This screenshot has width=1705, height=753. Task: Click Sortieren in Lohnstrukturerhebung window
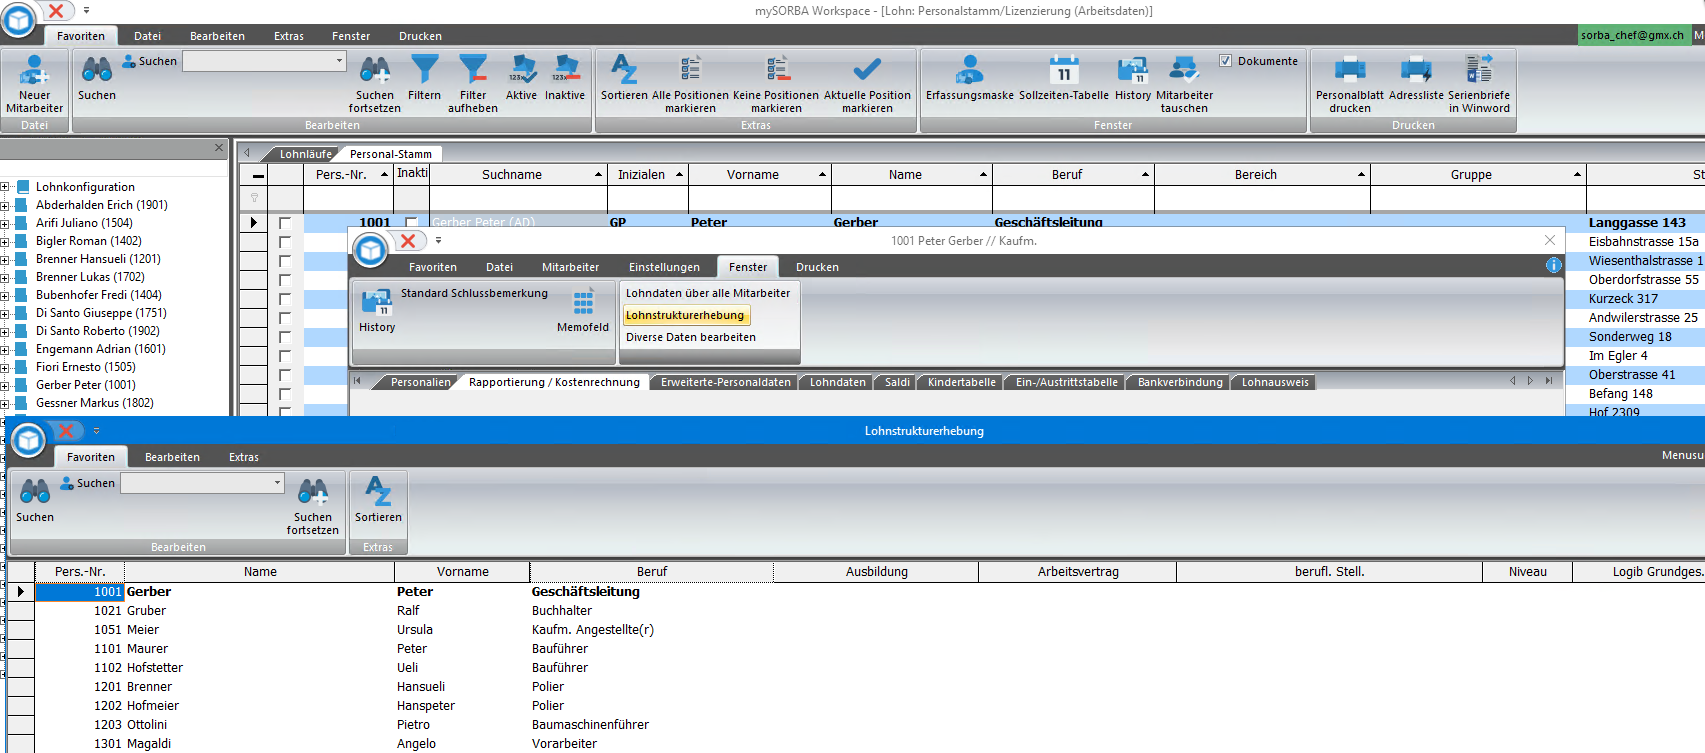(378, 500)
